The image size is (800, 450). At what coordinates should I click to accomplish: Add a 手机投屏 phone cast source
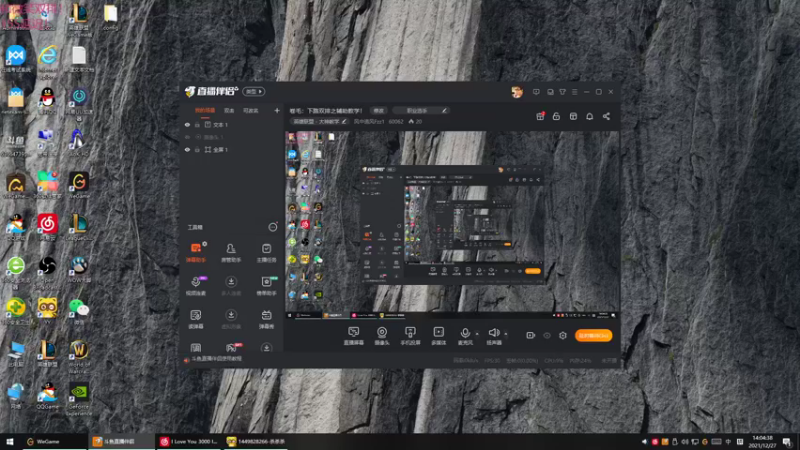click(x=410, y=336)
